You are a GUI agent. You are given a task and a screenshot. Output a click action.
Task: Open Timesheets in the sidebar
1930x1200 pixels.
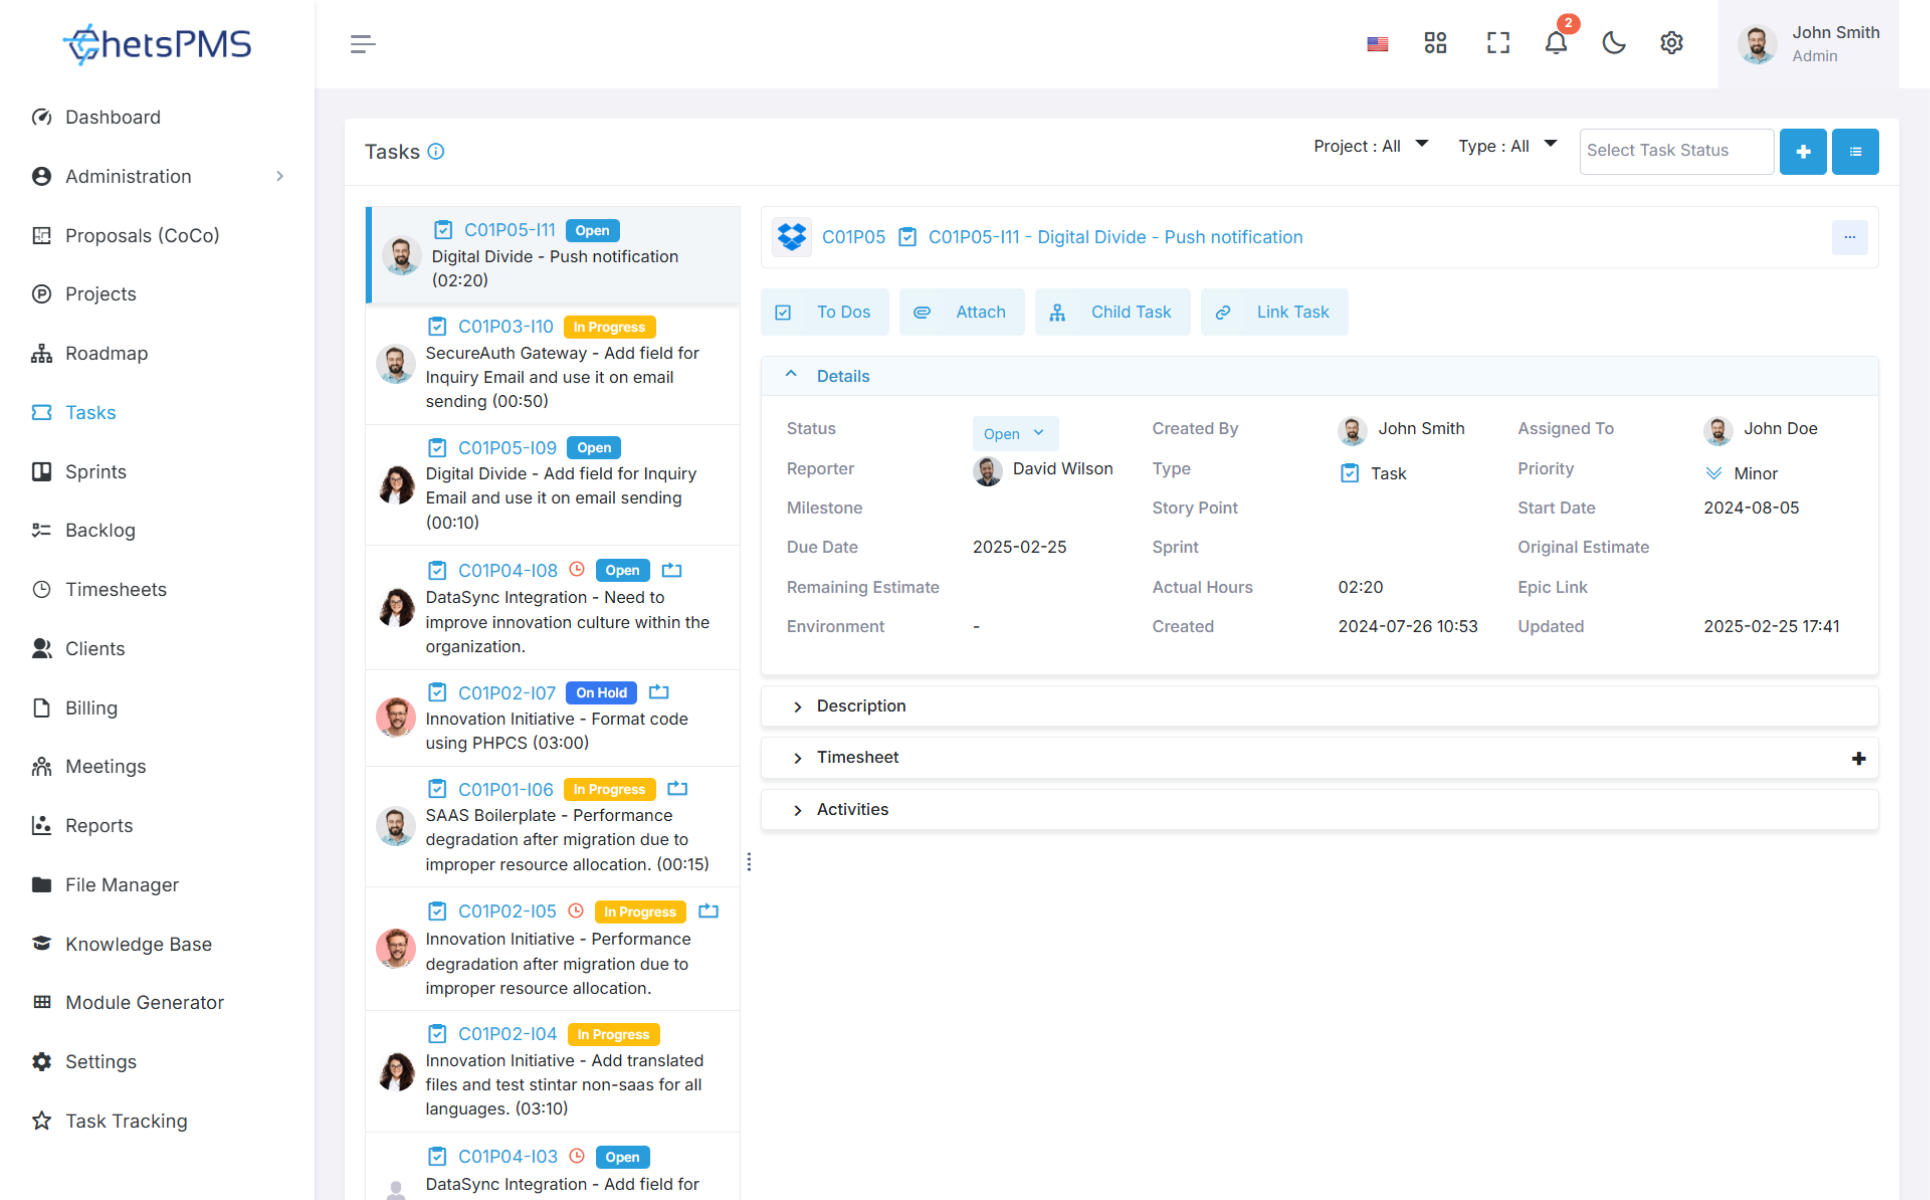[x=116, y=589]
